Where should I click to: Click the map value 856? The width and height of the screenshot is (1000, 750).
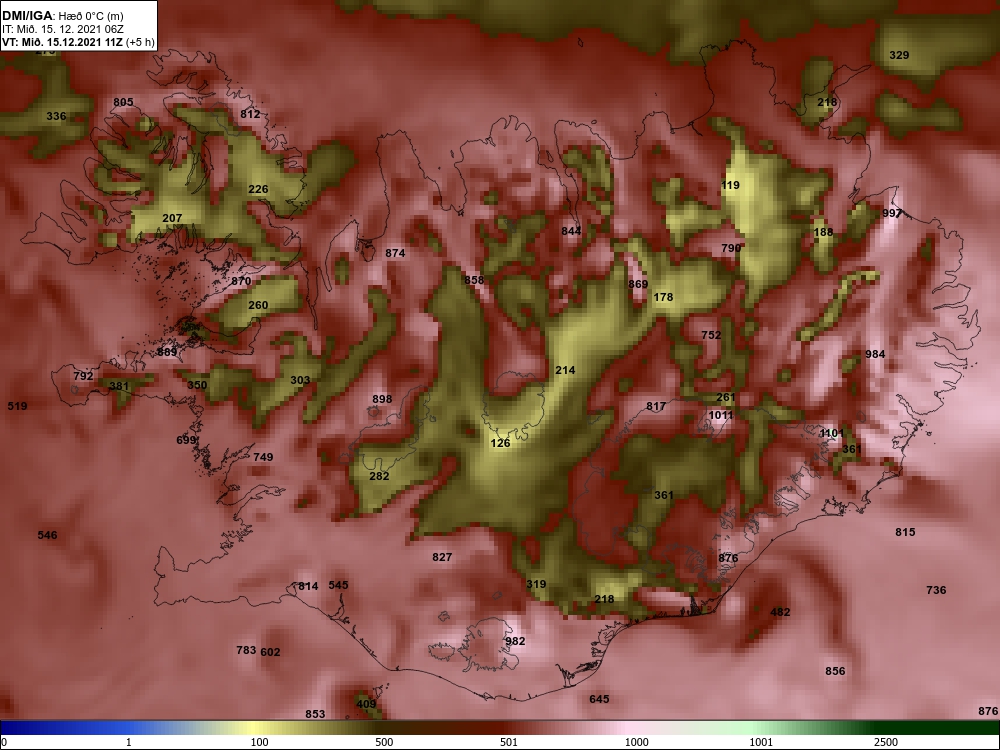pyautogui.click(x=835, y=672)
